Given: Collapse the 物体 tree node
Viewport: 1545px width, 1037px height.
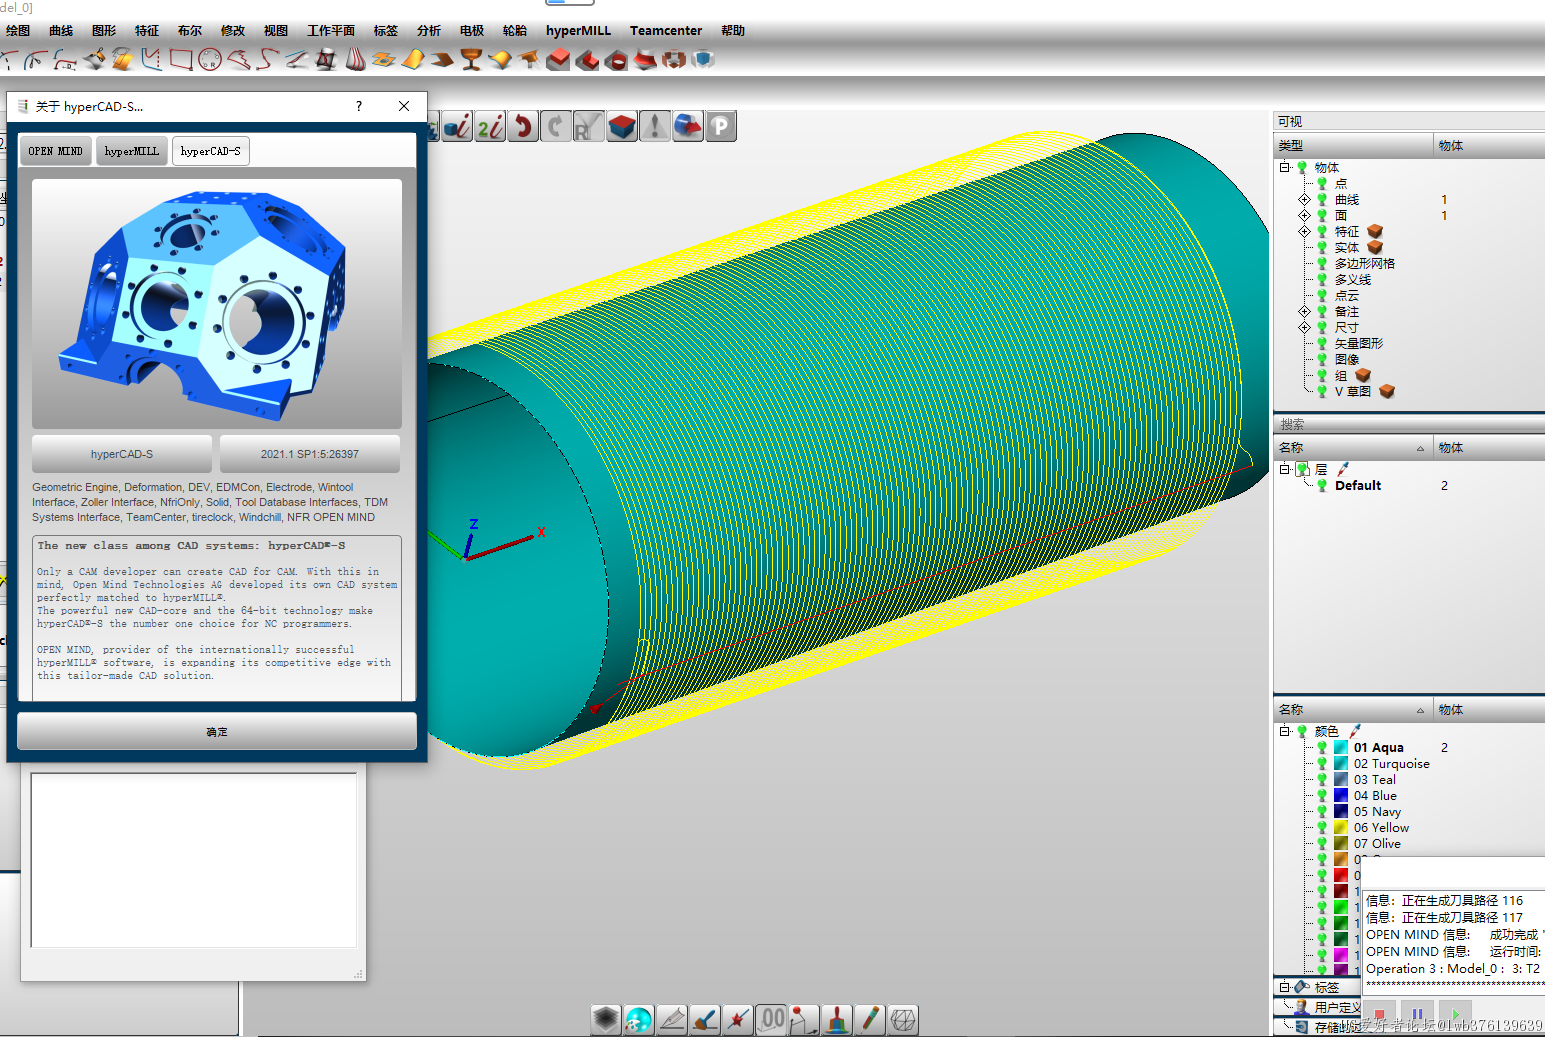Looking at the screenshot, I should [1285, 168].
